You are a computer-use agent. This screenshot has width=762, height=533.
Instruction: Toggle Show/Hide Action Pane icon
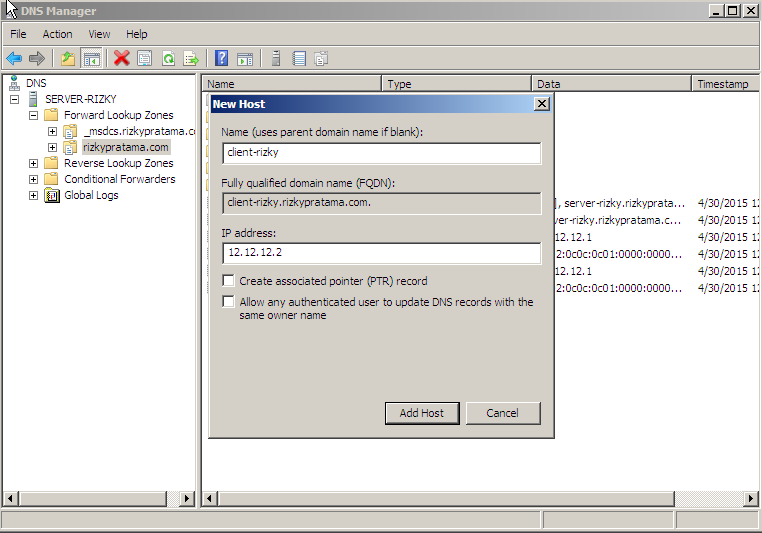[x=245, y=59]
